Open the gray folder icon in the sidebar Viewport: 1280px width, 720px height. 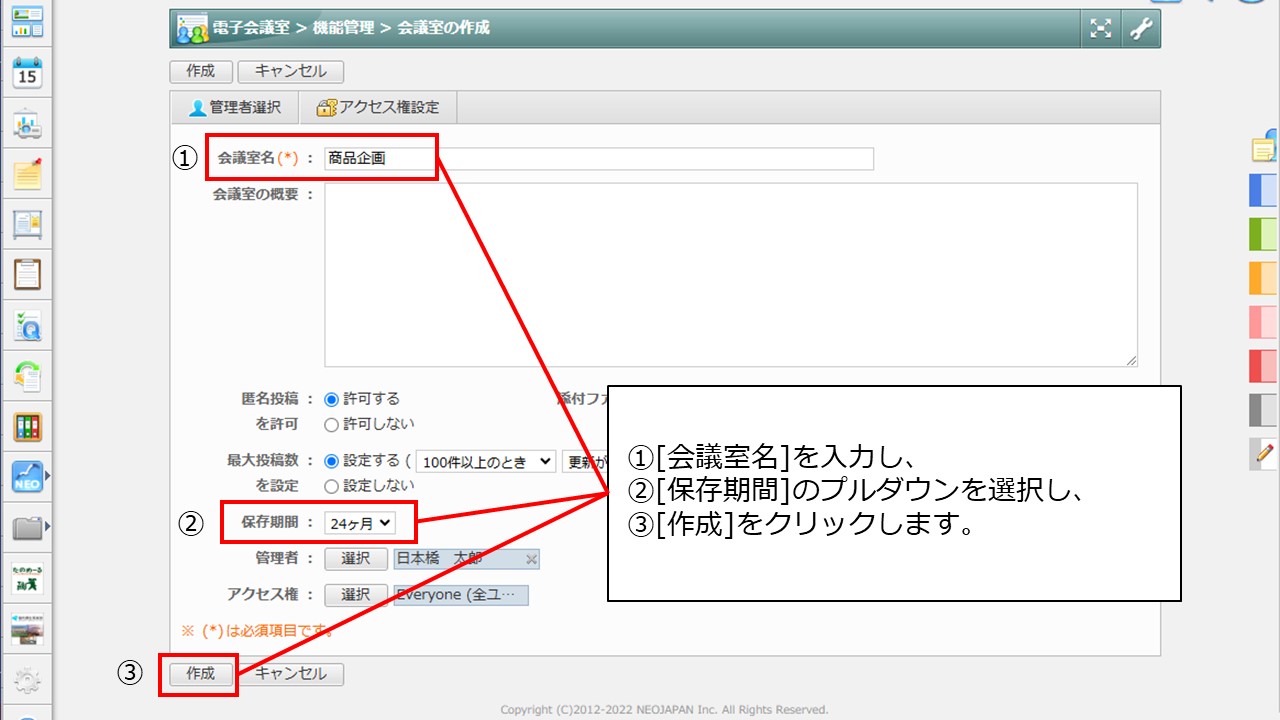pos(26,528)
